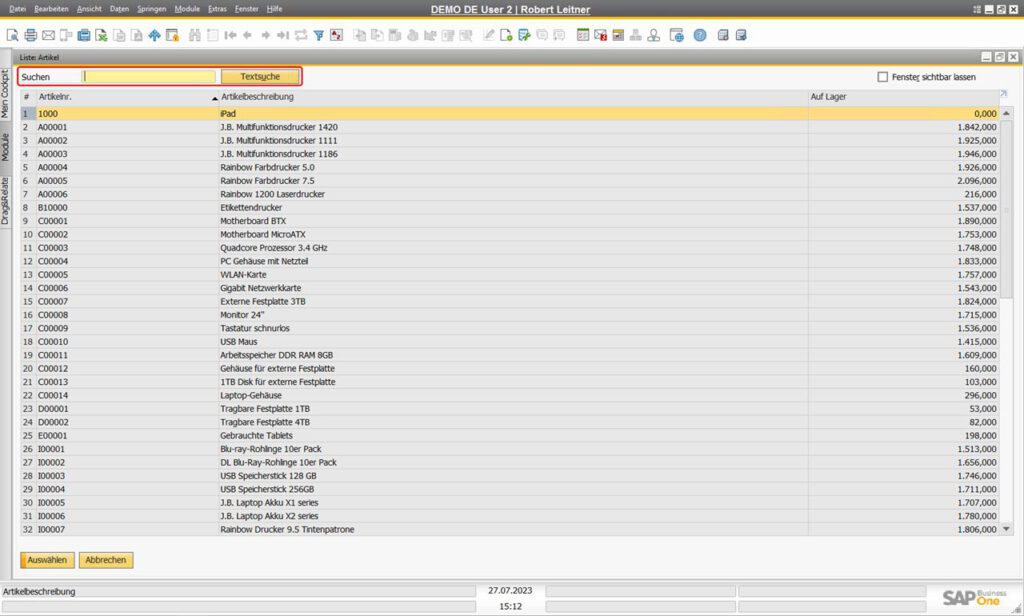Click into the Suchen input field
This screenshot has height=616, width=1024.
(x=149, y=76)
